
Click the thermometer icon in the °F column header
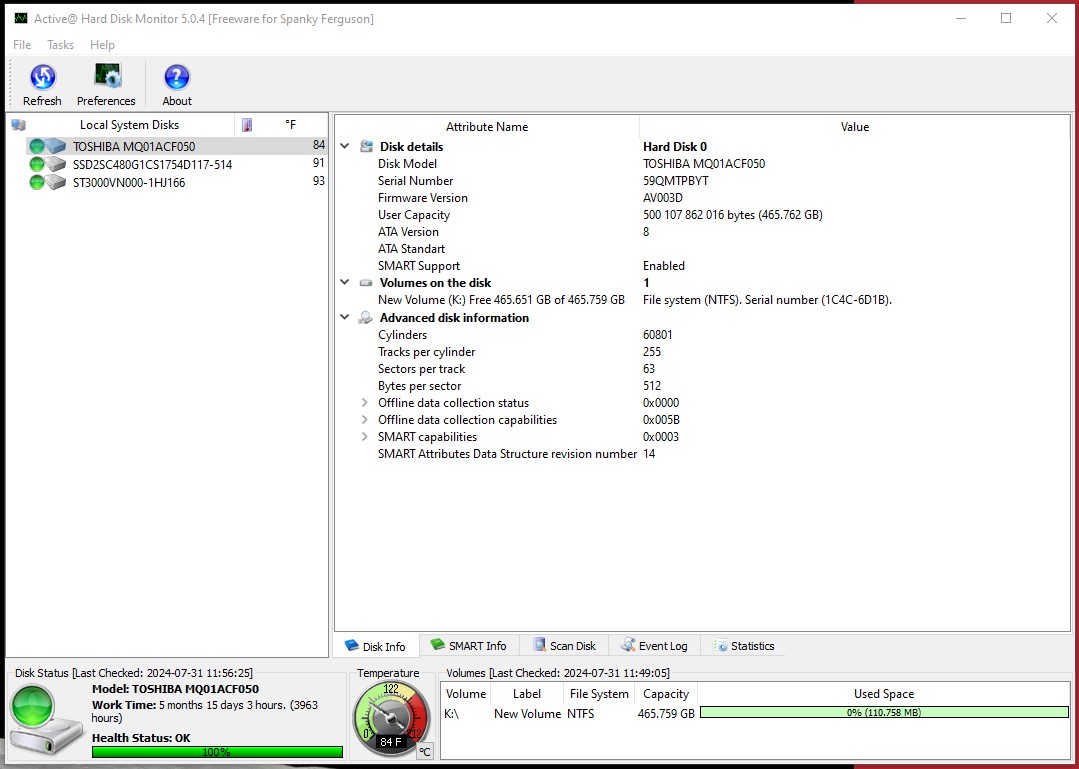point(246,124)
